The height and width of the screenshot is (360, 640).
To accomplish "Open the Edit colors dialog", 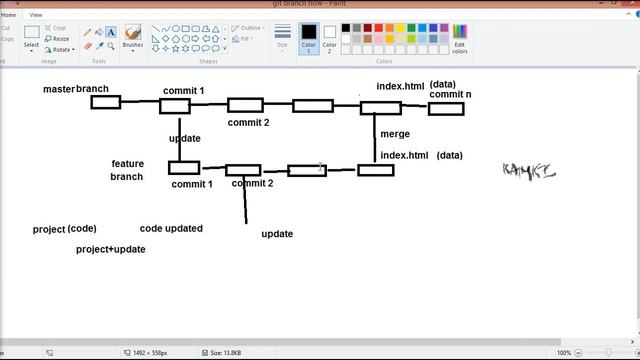I will click(x=460, y=39).
